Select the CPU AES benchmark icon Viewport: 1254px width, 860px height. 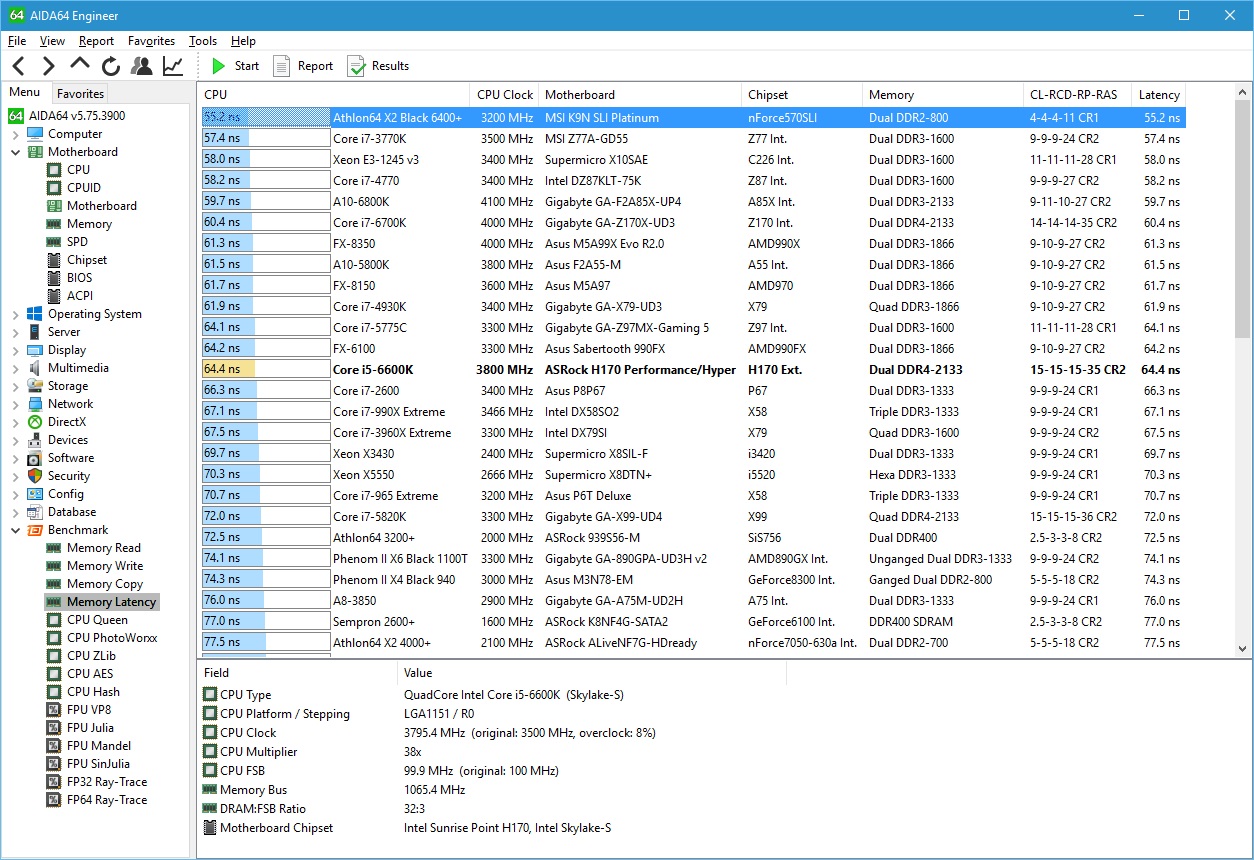point(54,674)
